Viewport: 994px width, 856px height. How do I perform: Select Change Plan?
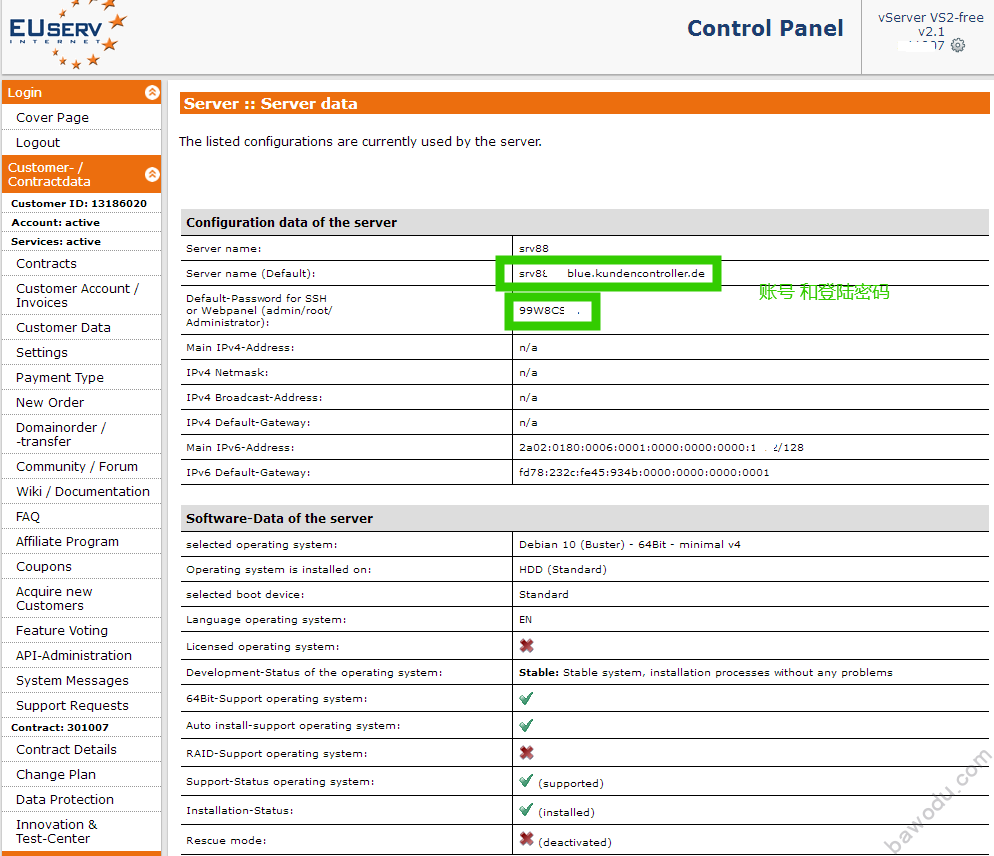[55, 775]
